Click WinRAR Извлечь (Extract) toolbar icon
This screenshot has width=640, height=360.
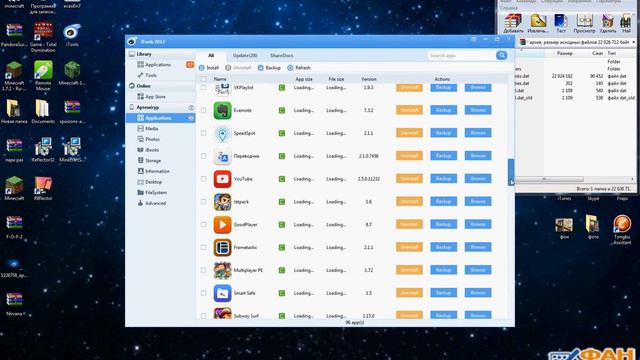[x=538, y=23]
